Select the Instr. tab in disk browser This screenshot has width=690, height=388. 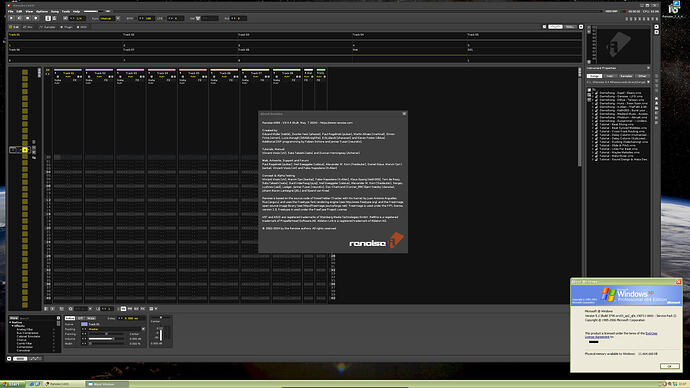coord(610,76)
